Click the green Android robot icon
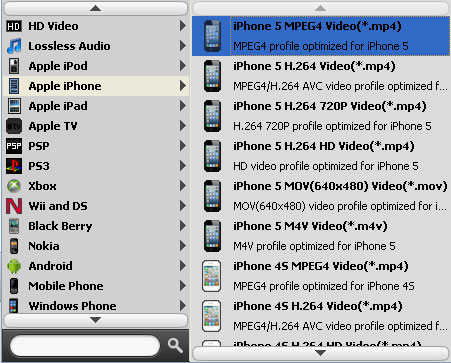The height and width of the screenshot is (363, 451). (x=14, y=266)
